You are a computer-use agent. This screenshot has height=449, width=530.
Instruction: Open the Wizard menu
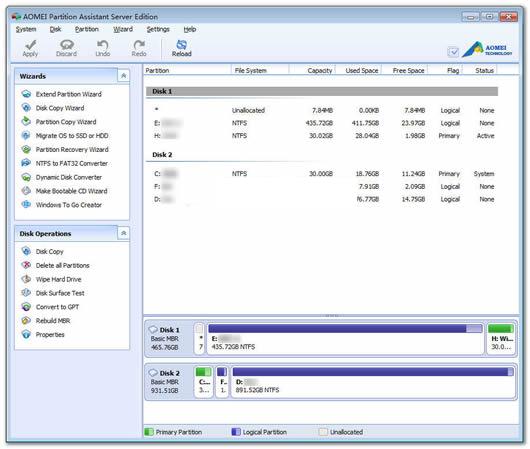point(123,29)
